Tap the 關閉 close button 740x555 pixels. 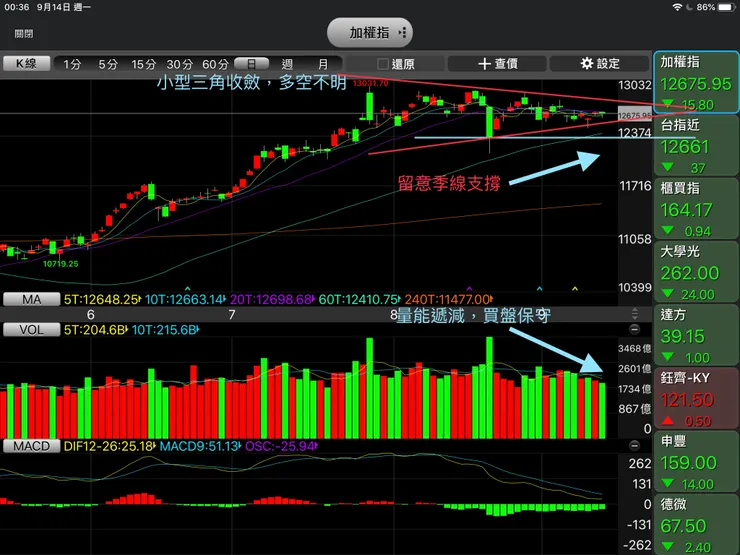pos(24,34)
